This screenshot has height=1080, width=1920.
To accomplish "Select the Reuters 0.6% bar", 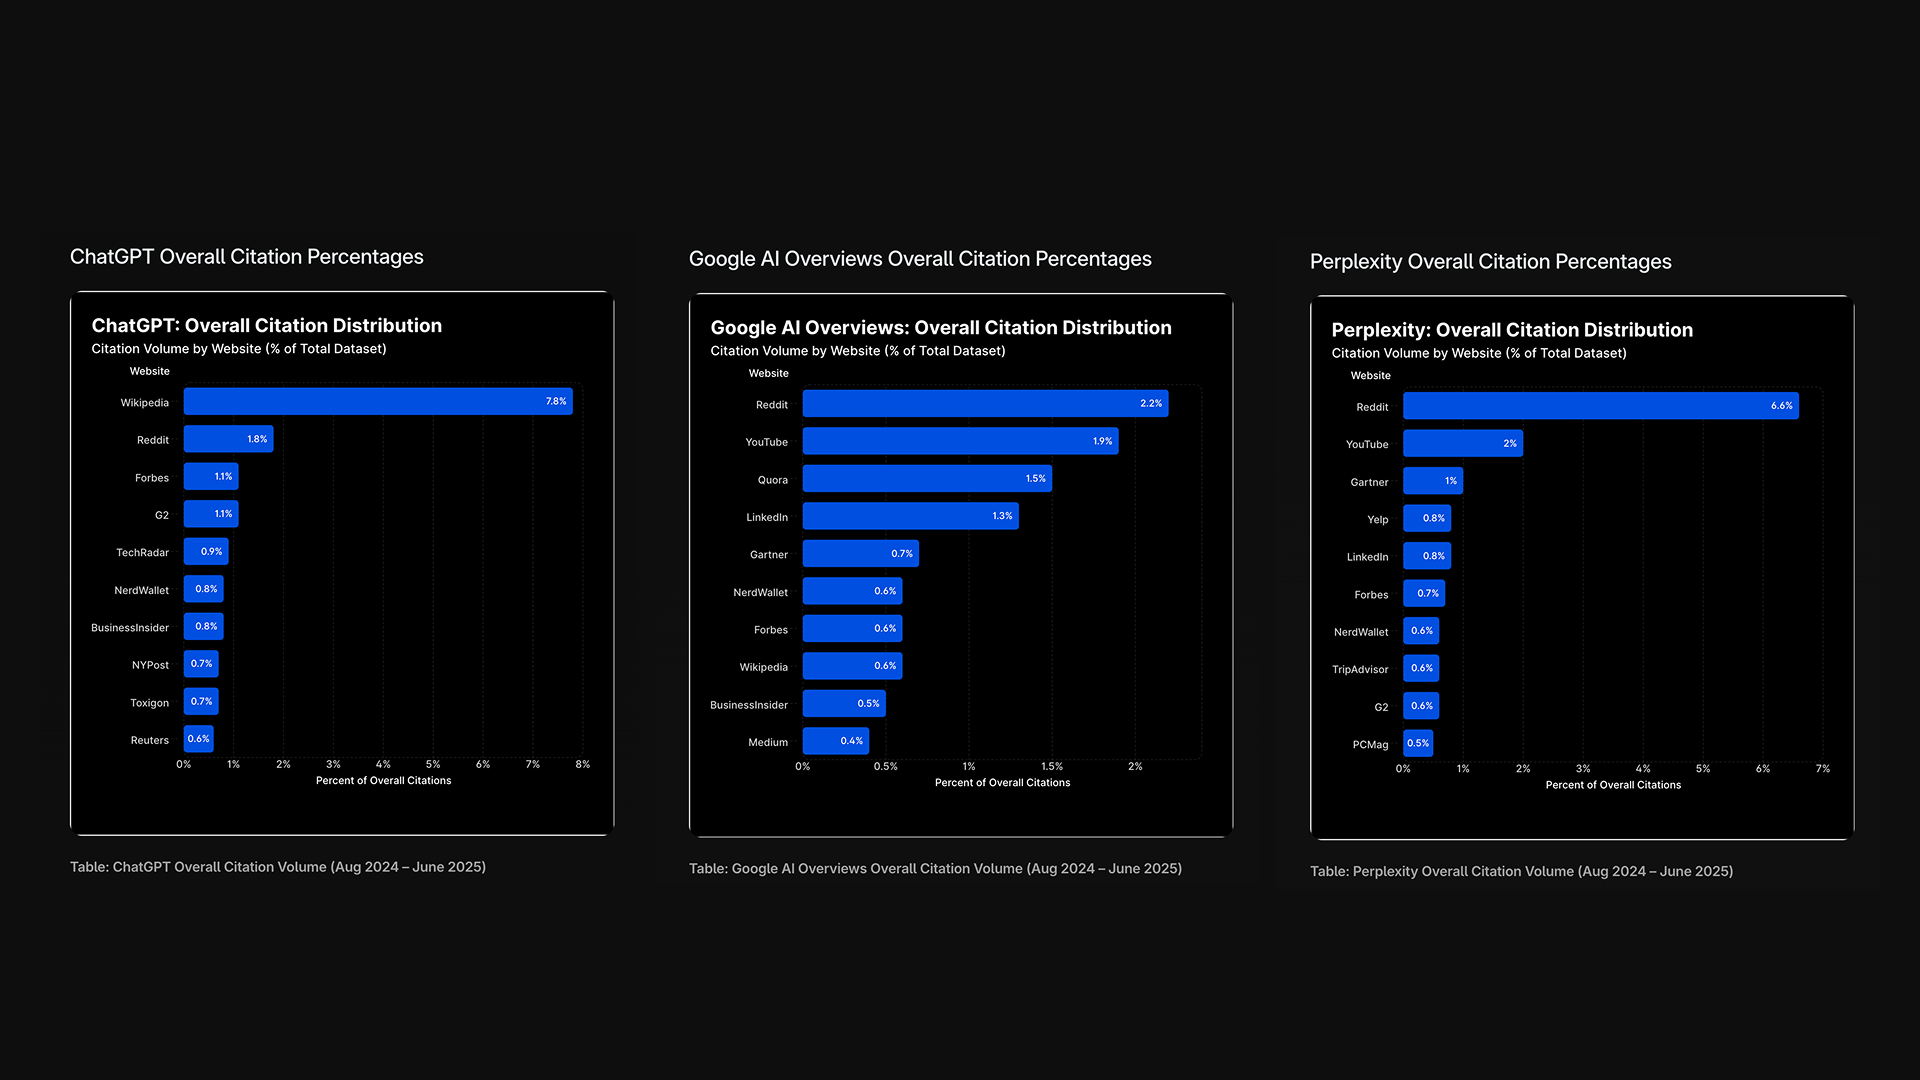I will click(x=199, y=739).
